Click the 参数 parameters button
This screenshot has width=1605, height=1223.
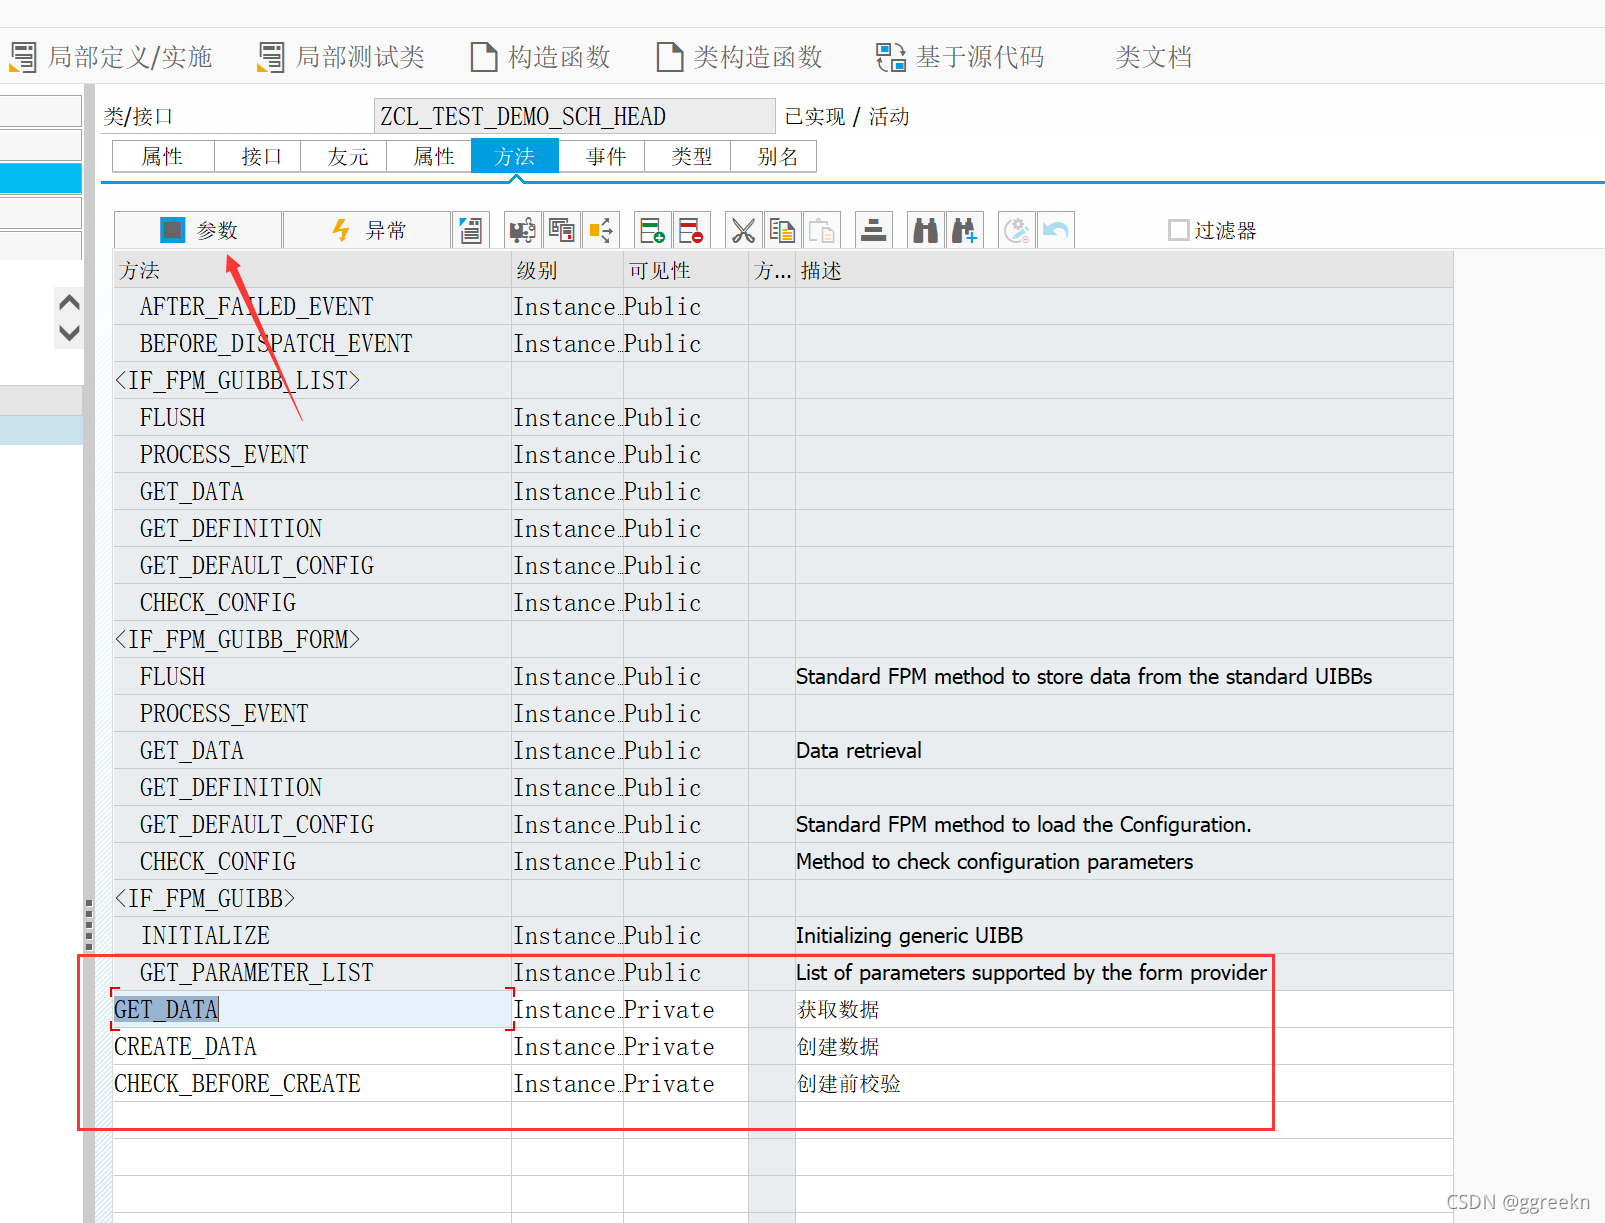click(198, 230)
